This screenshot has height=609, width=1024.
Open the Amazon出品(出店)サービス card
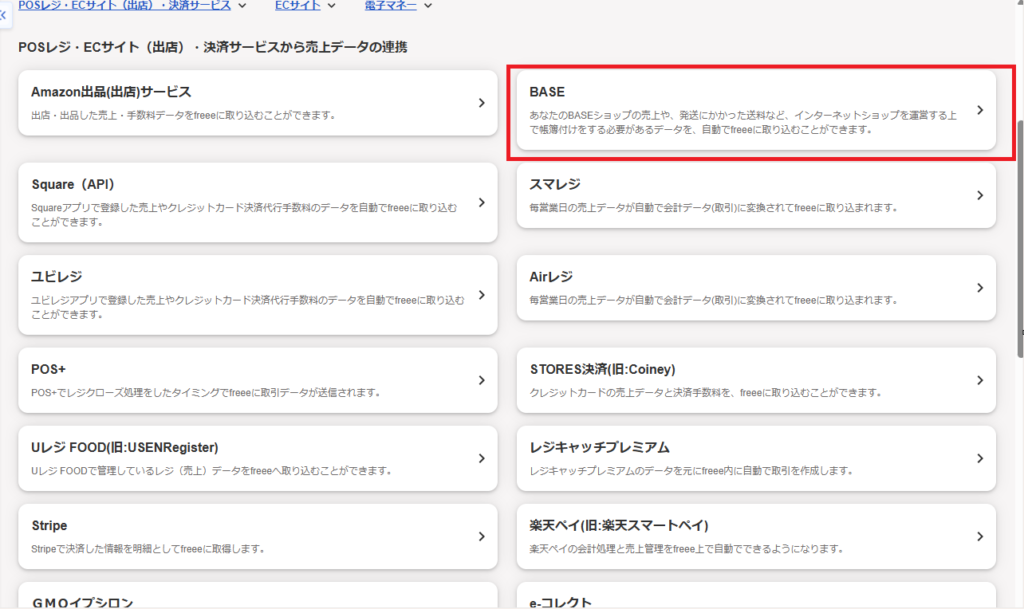tap(258, 103)
